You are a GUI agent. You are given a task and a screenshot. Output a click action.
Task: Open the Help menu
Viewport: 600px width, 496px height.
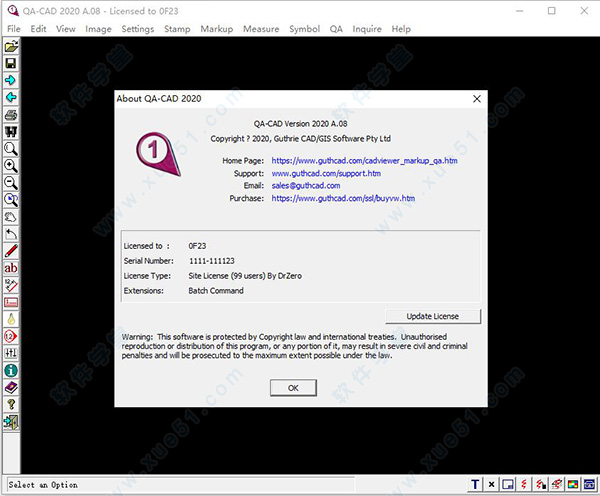click(x=401, y=29)
